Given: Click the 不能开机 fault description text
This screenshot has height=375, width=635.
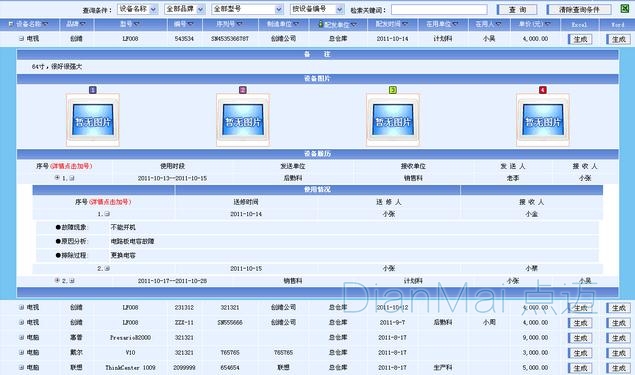Looking at the screenshot, I should click(x=123, y=227).
